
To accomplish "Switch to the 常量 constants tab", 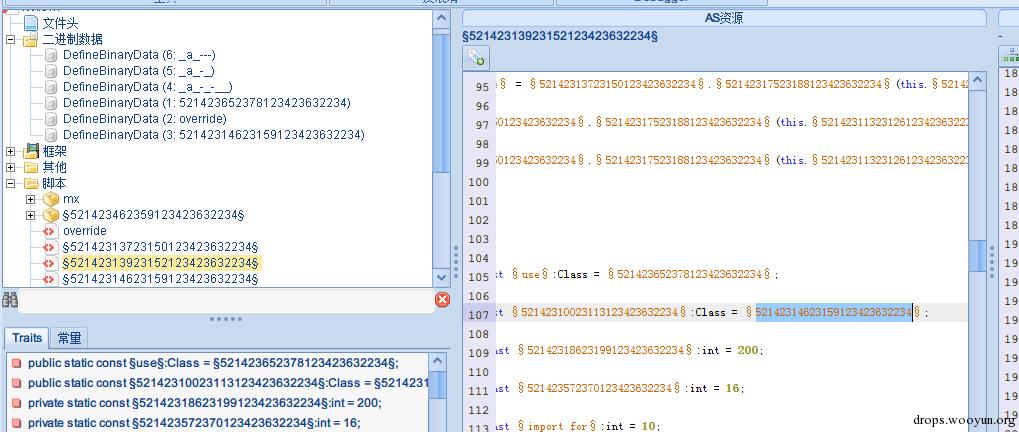I will (69, 338).
